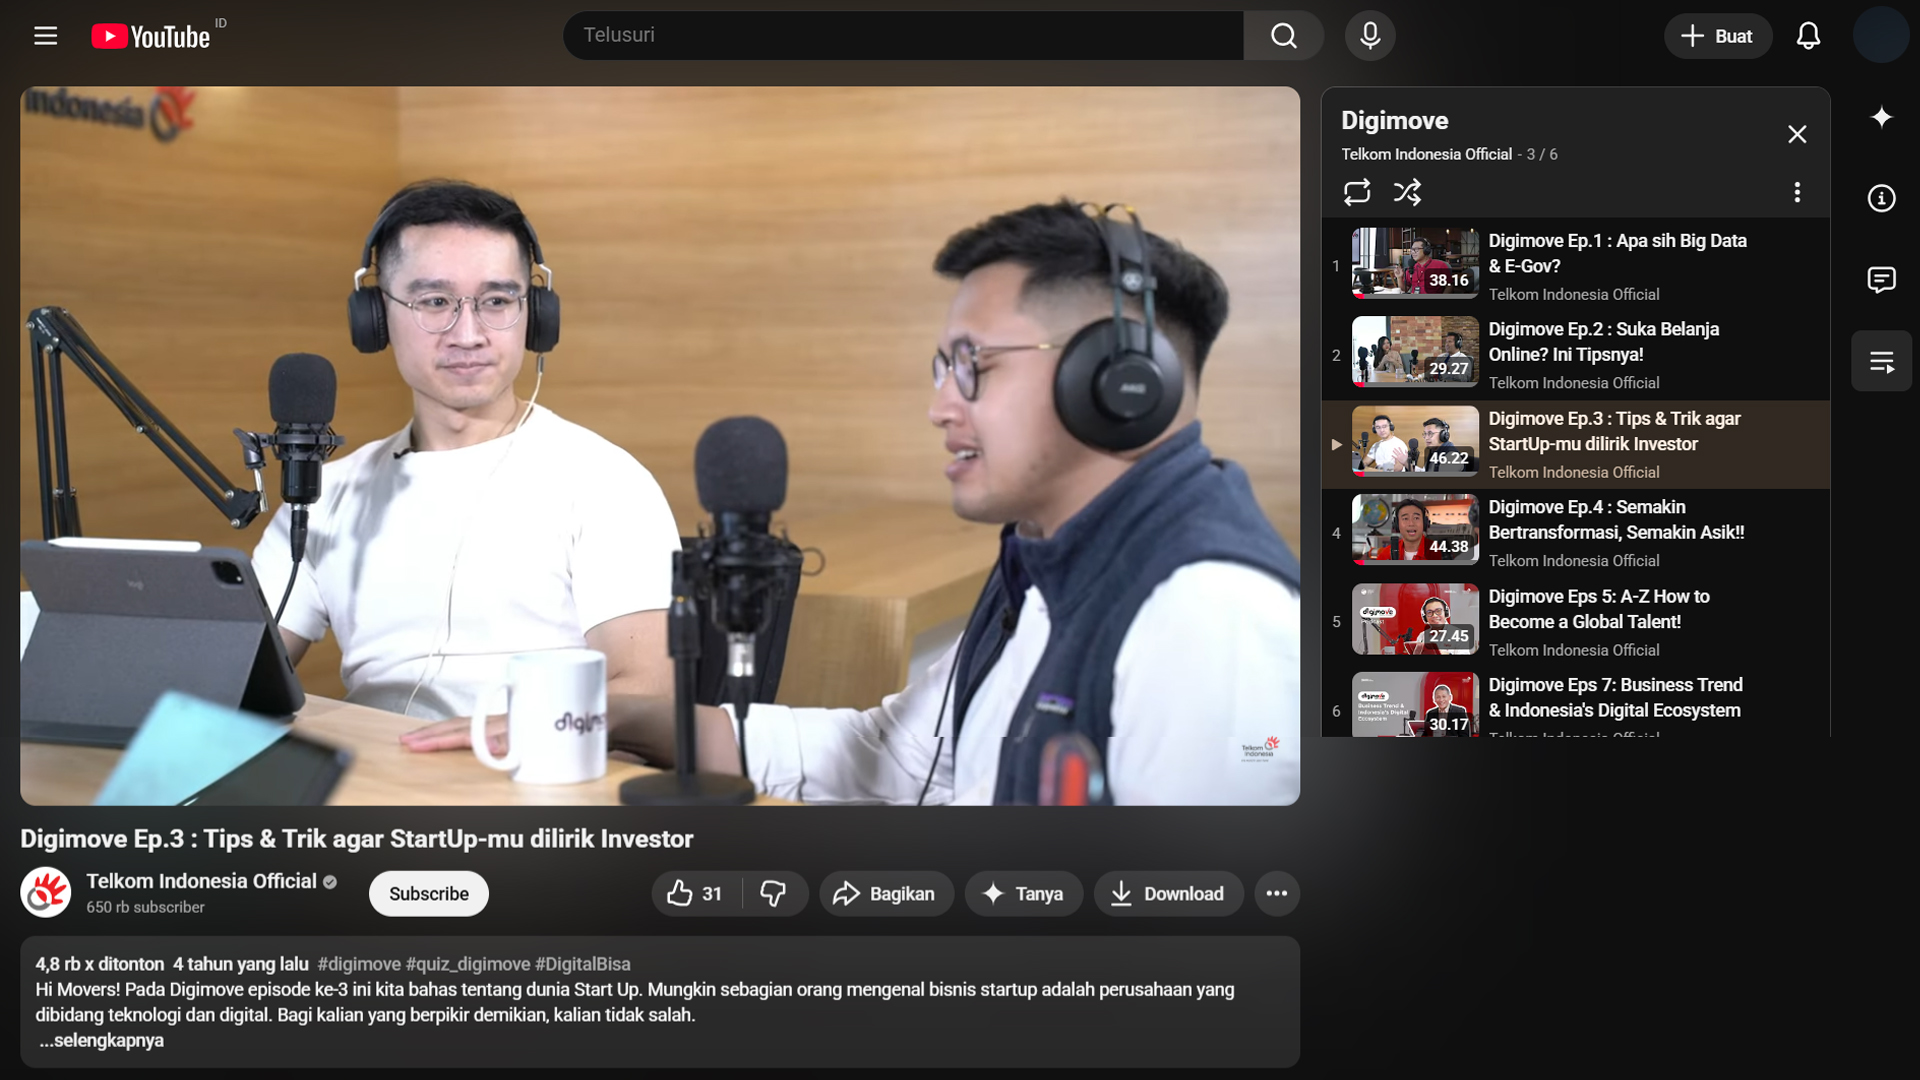Open the account avatar menu

[1881, 36]
